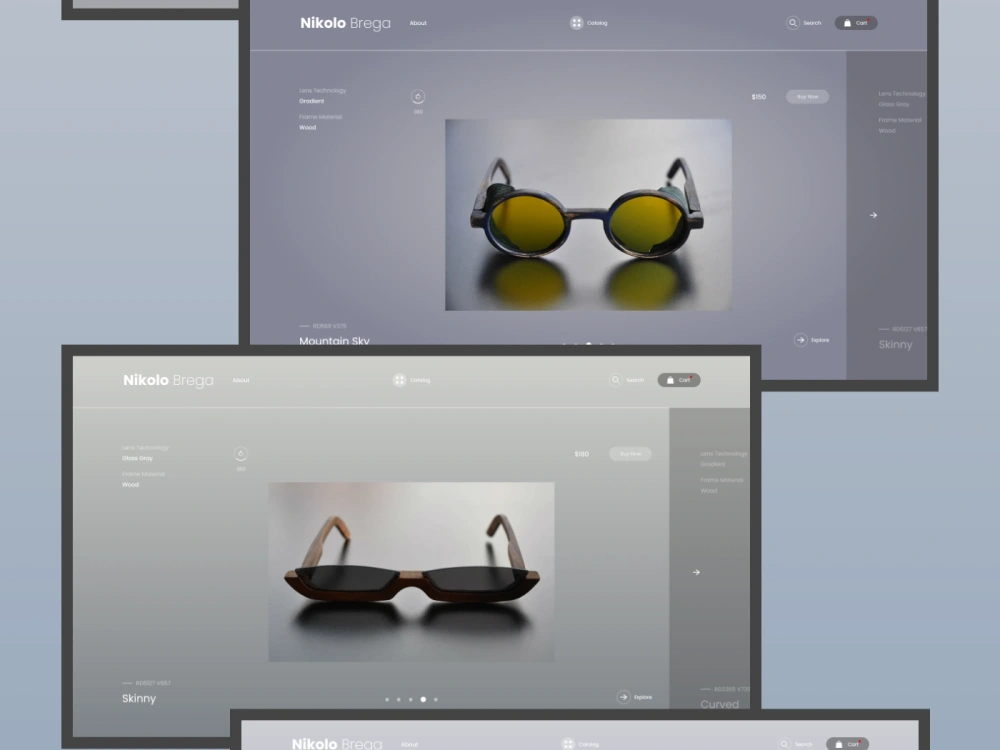Viewport: 1000px width, 750px height.
Task: Click the $150 price text
Action: (x=758, y=97)
